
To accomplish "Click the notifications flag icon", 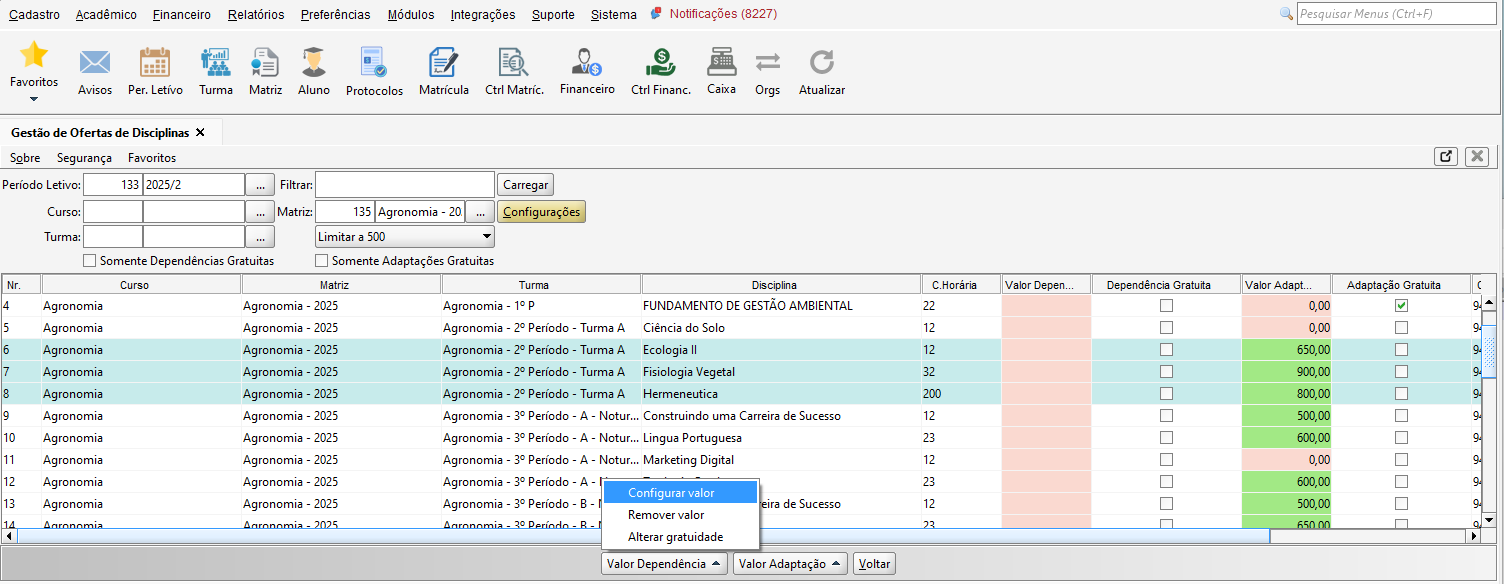I will (x=656, y=14).
